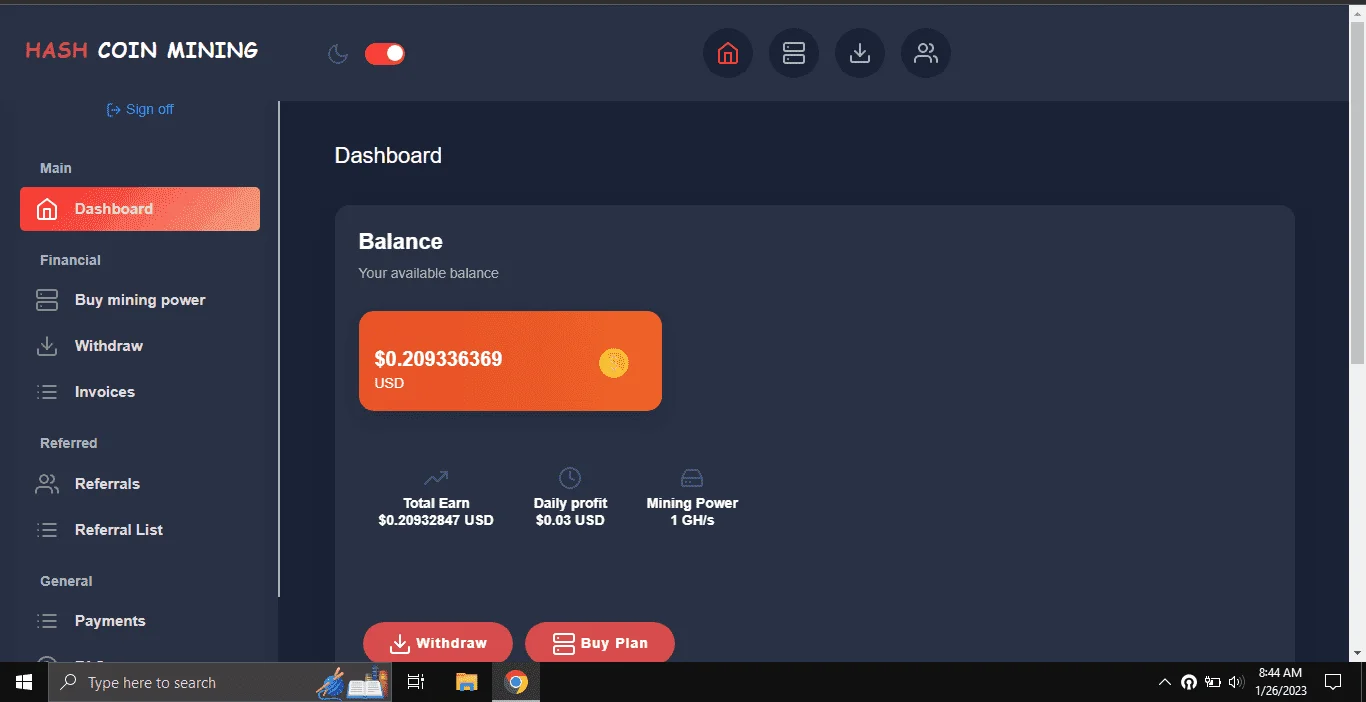Screen dimensions: 1366x702
Task: Click the list icon beside Payments
Action: coord(47,621)
